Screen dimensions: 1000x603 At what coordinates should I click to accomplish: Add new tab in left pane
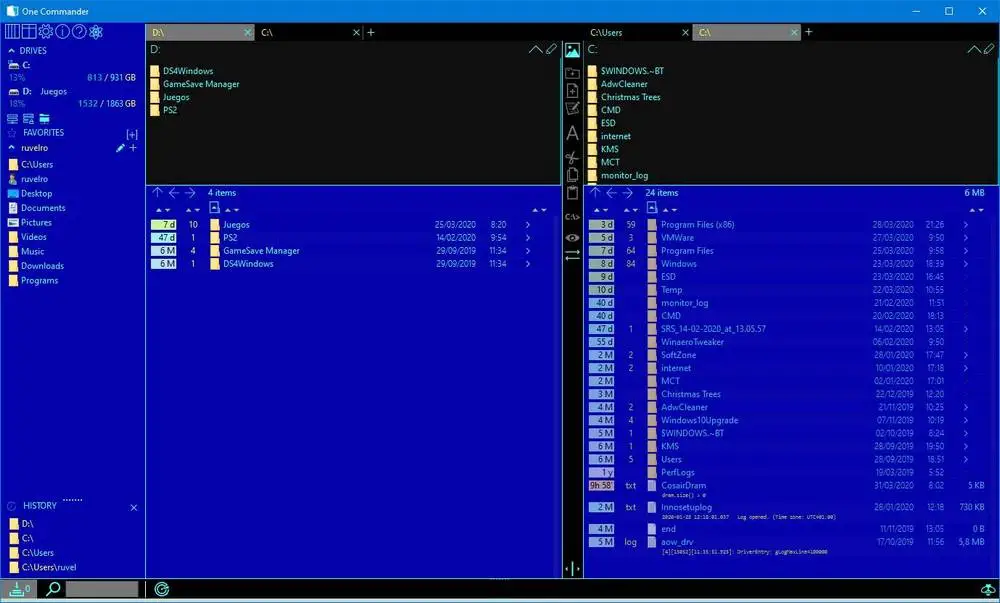(x=371, y=32)
